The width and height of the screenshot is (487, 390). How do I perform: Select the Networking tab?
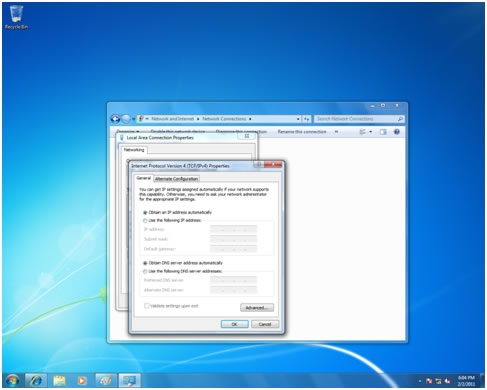[134, 150]
